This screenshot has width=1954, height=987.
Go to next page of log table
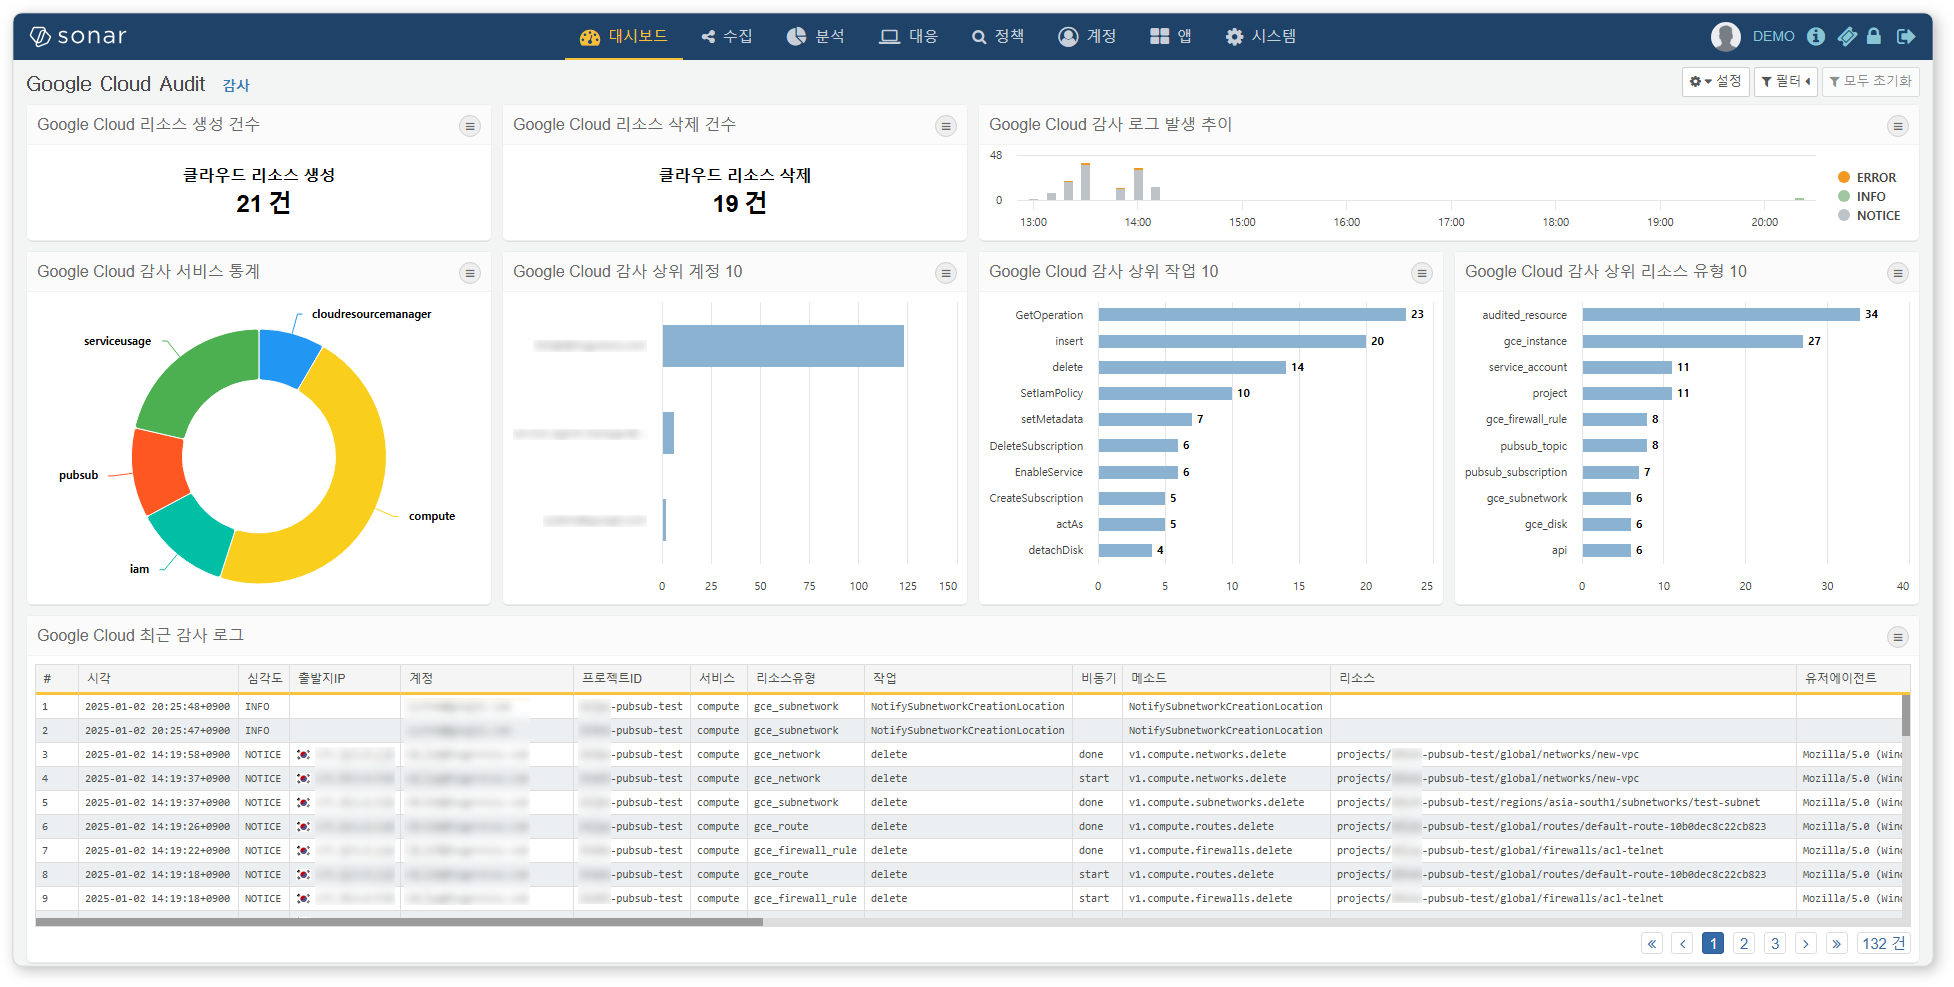1806,943
